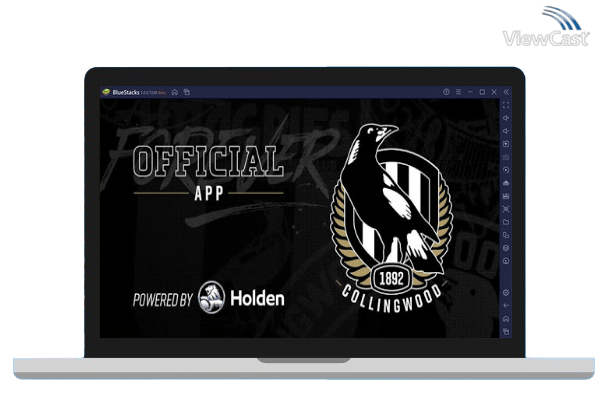Maximize the BlueStacks window
The image size is (602, 414).
pos(482,92)
